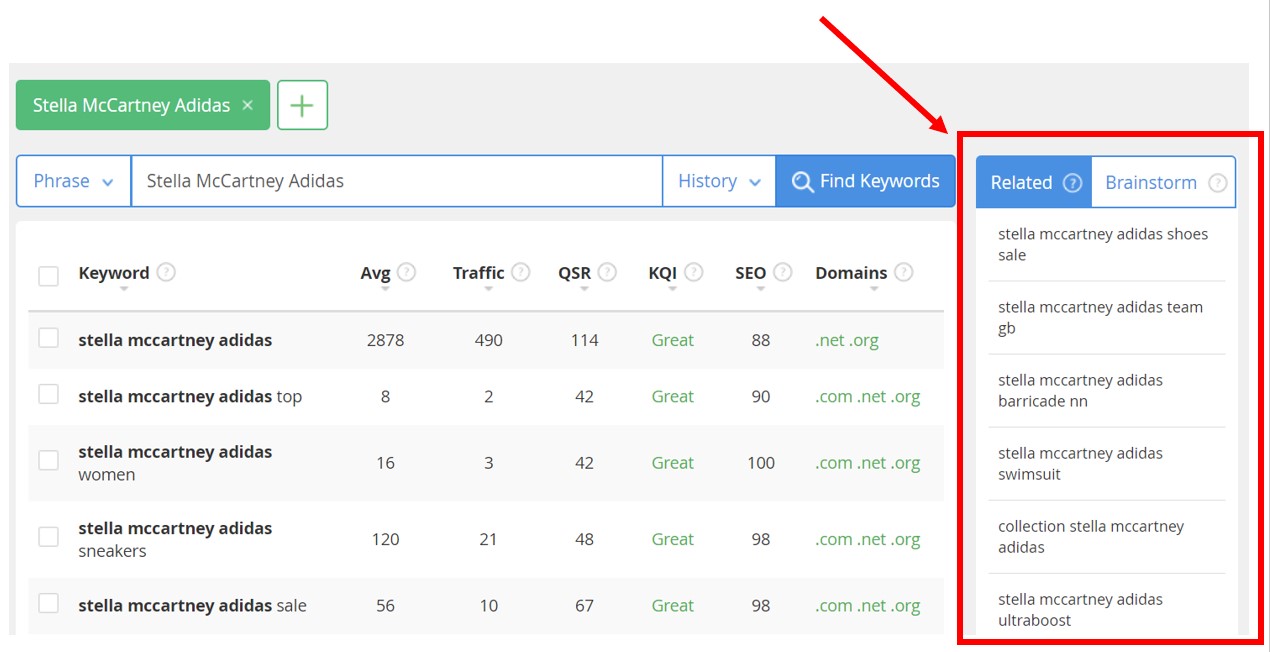Image resolution: width=1270 pixels, height=652 pixels.
Task: Sort by Avg column arrow
Action: pos(385,289)
